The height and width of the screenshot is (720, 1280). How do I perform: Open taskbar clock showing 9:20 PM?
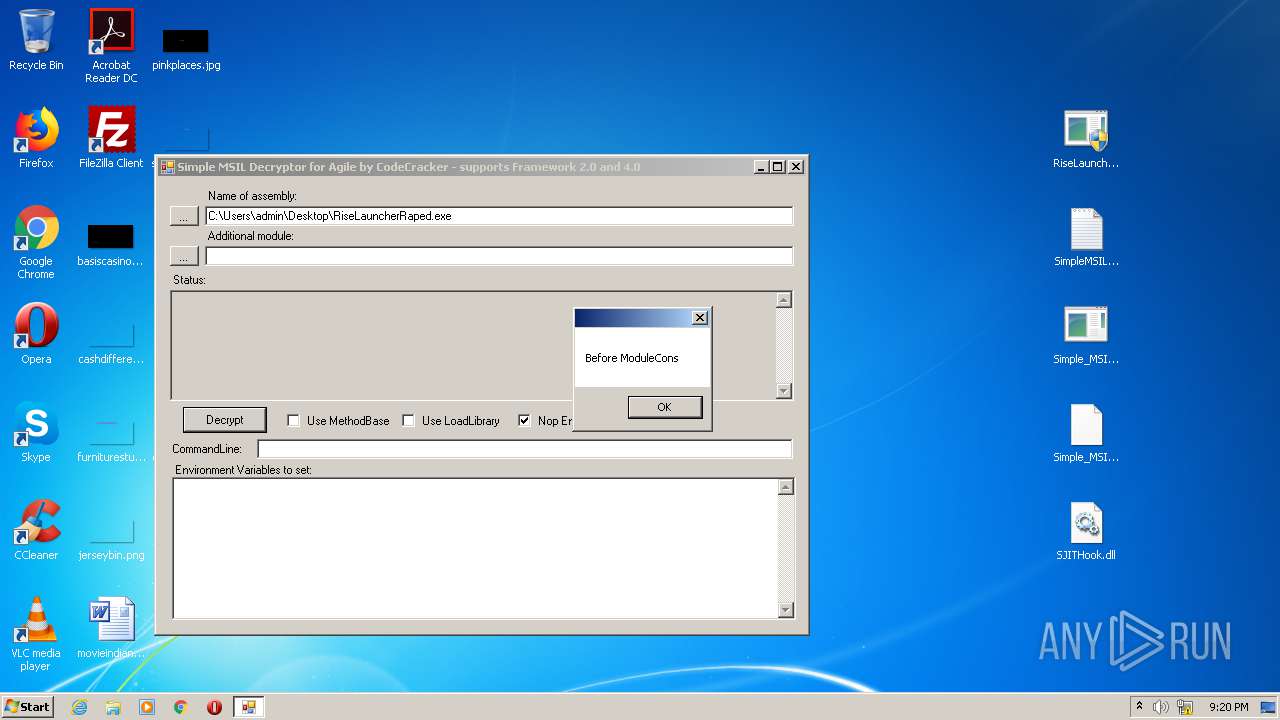point(1229,707)
